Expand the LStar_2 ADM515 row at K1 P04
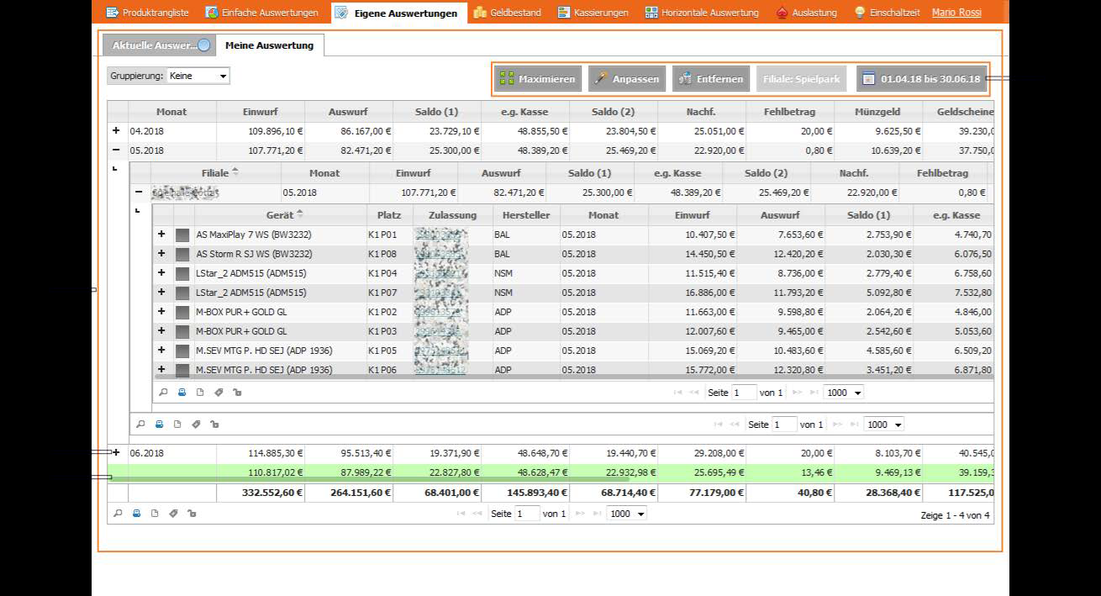The height and width of the screenshot is (596, 1101). coord(161,273)
